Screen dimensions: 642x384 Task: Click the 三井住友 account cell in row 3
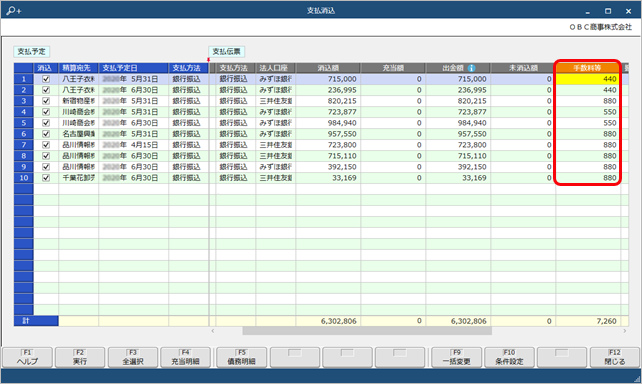(x=276, y=101)
